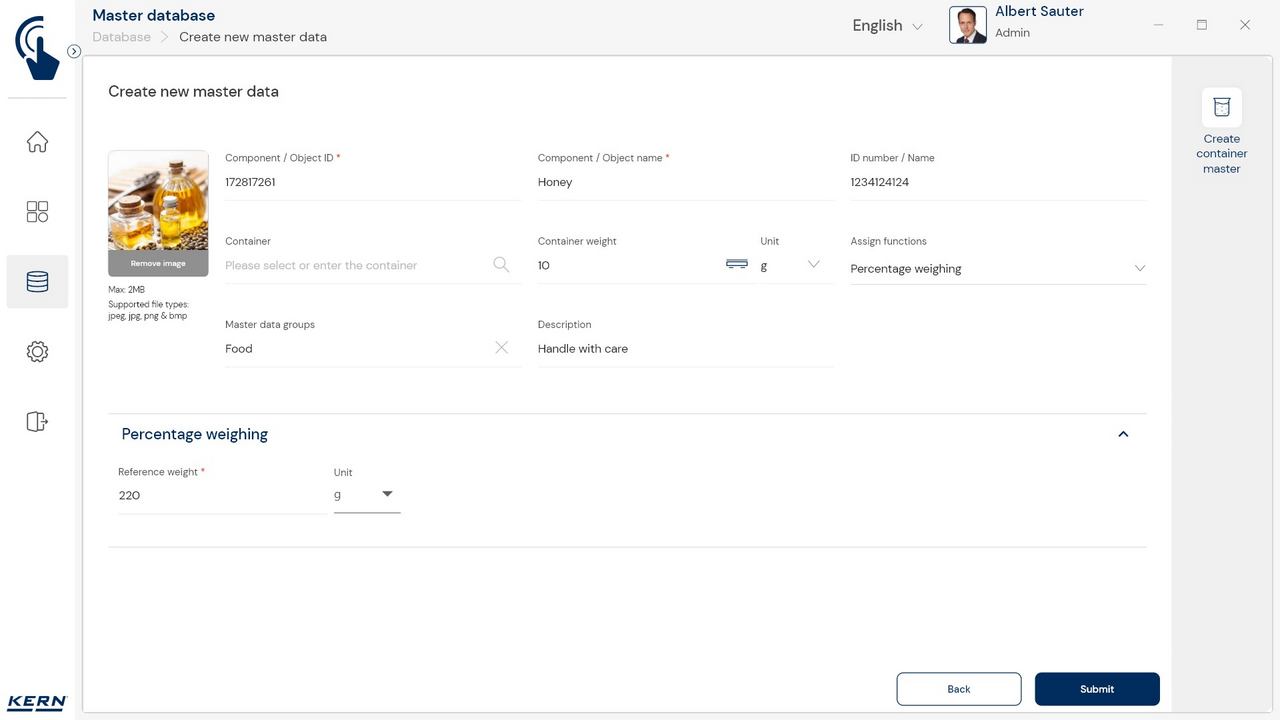Collapse the Percentage weighing section

[1123, 434]
